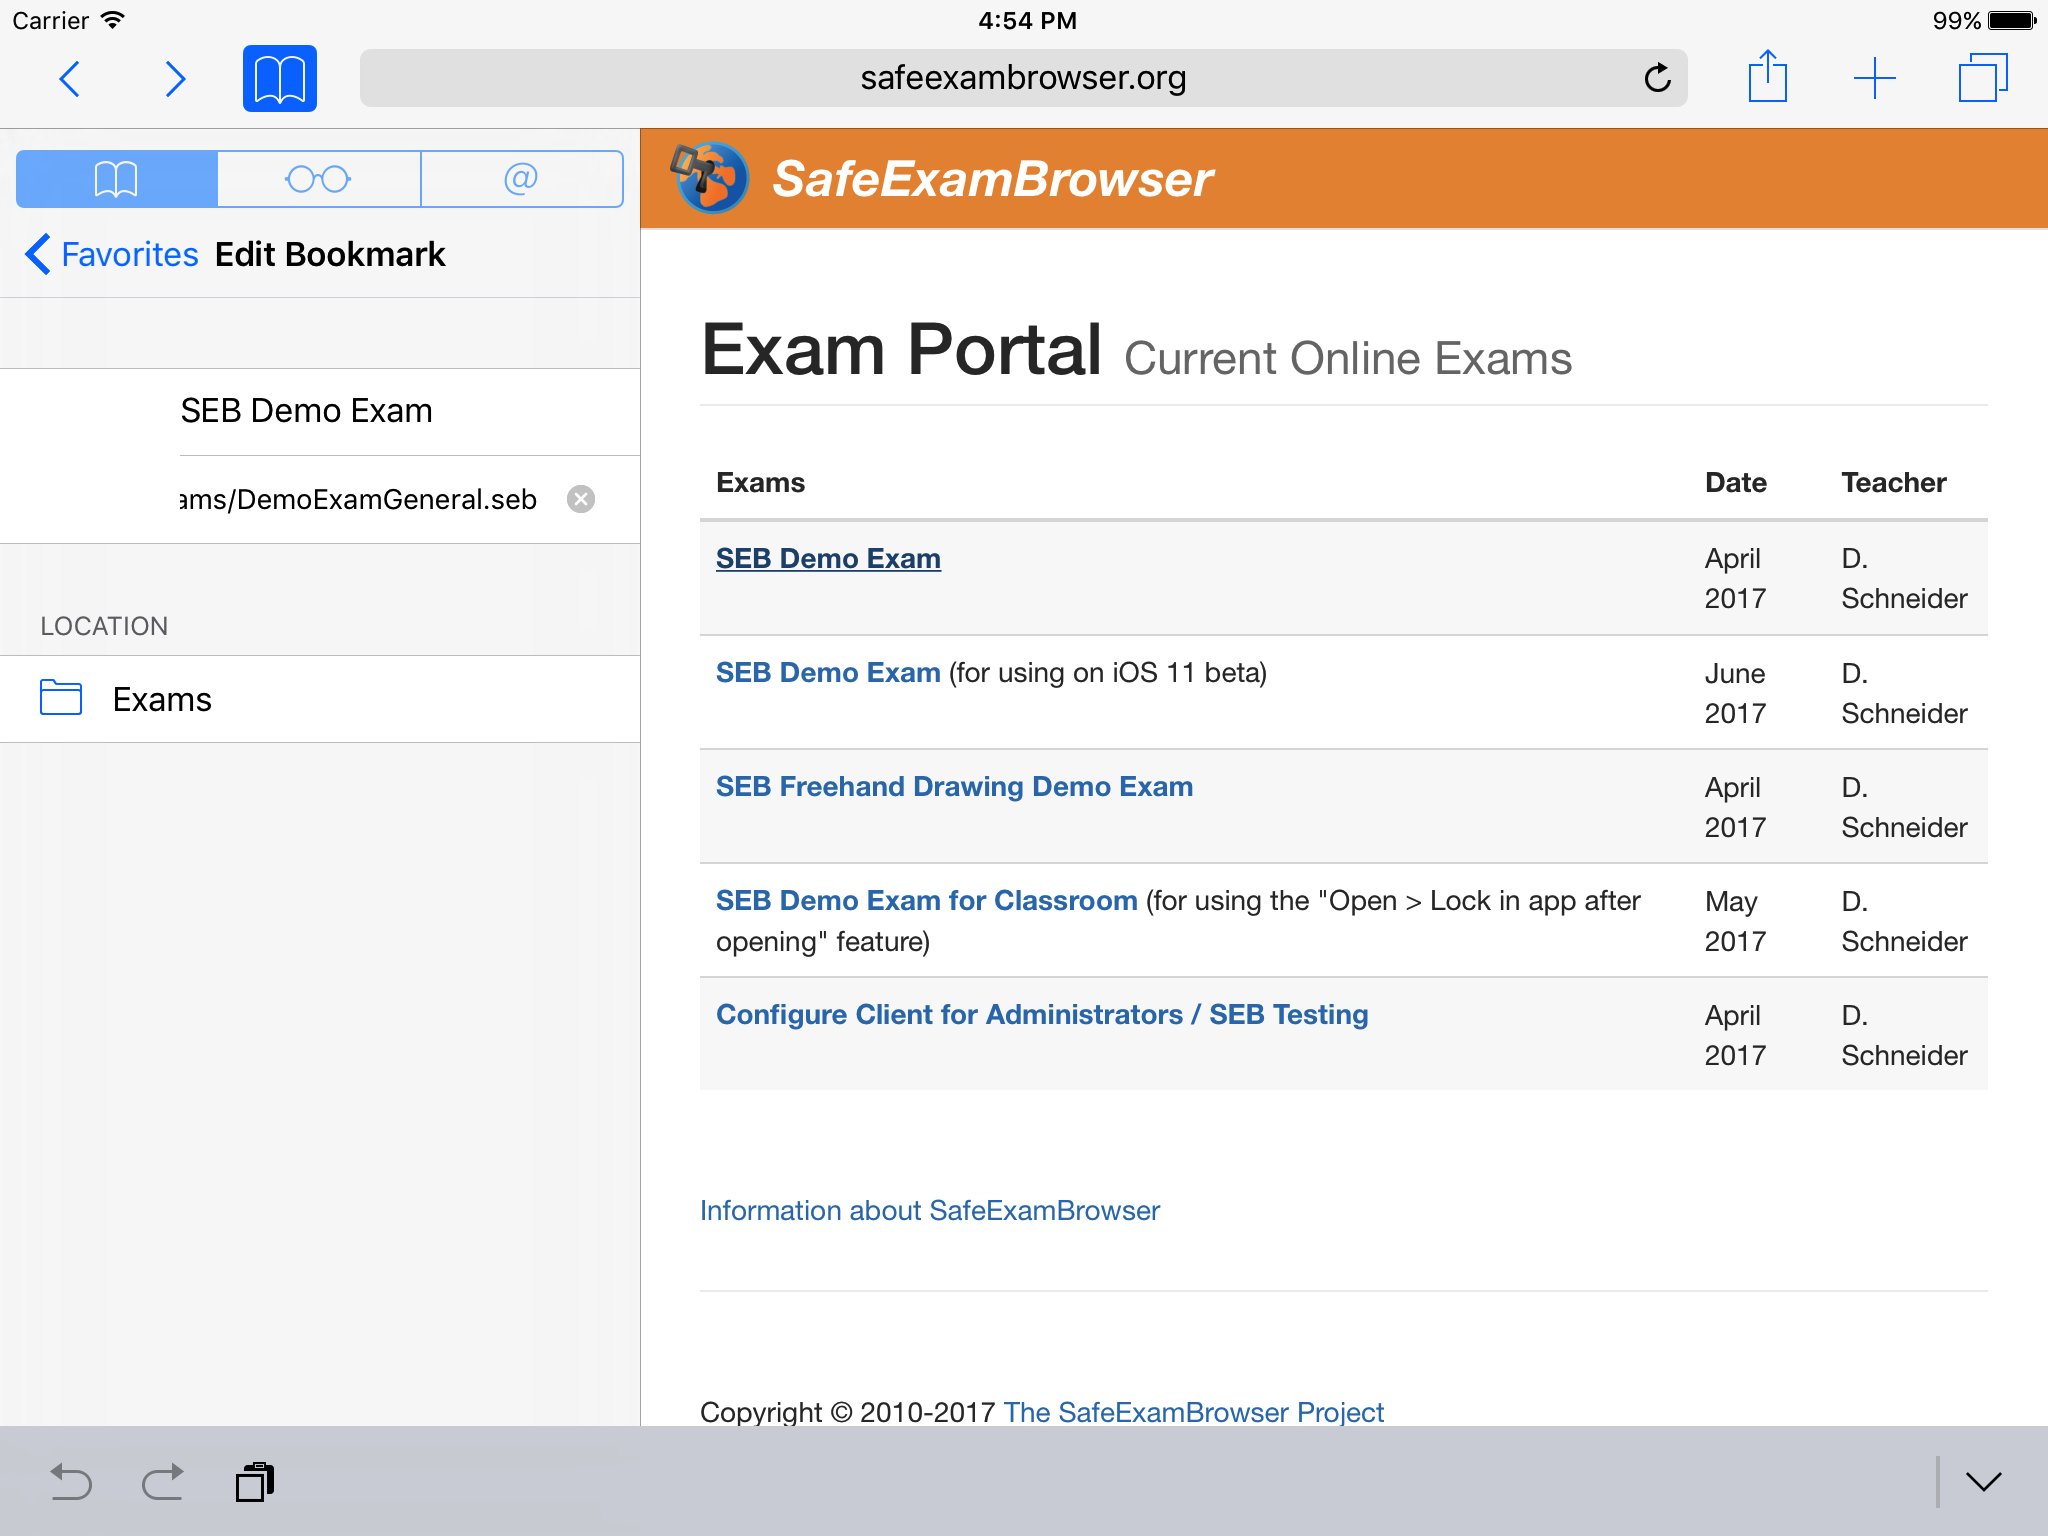Reload the page with refresh icon
The height and width of the screenshot is (1536, 2048).
point(1657,78)
